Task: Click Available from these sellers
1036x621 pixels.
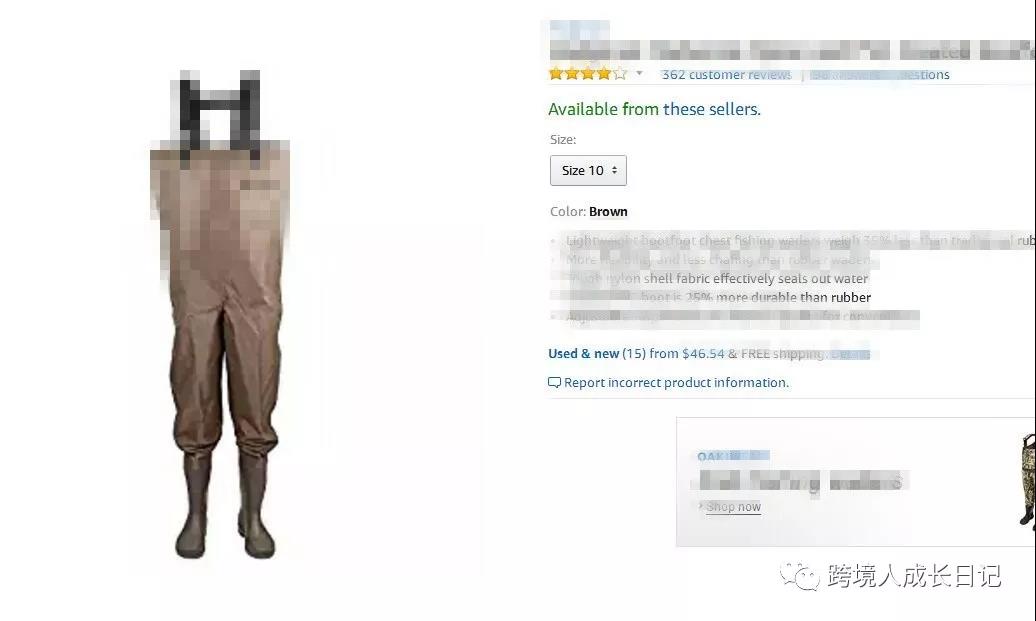Action: [654, 109]
